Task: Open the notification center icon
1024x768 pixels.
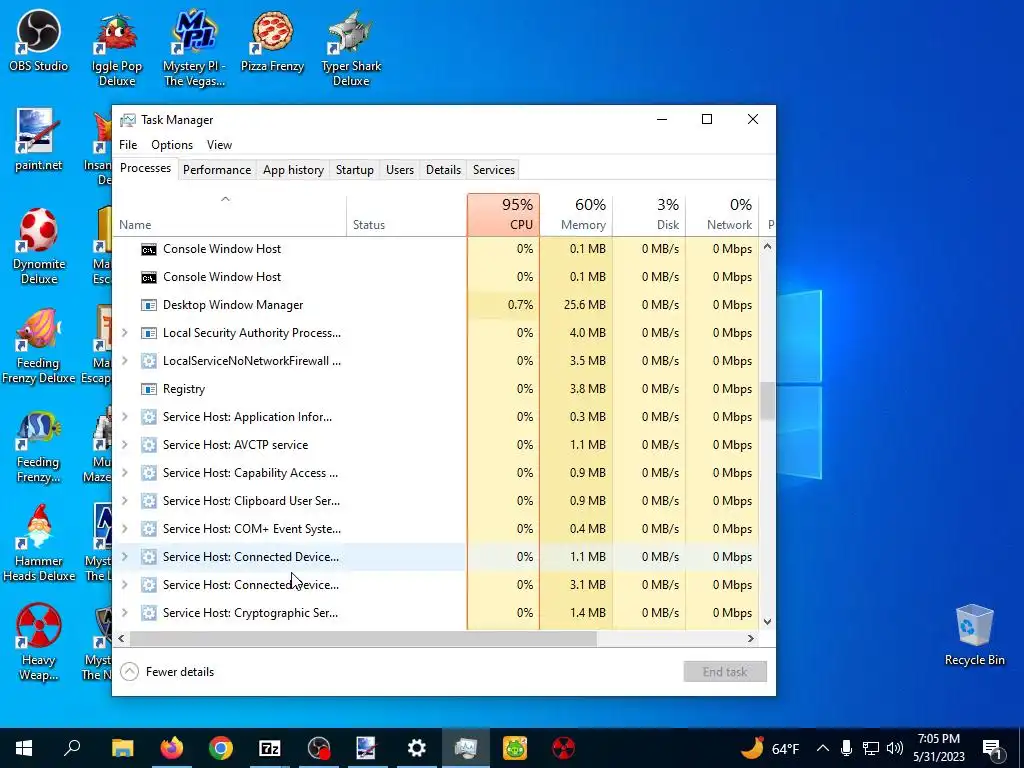Action: (x=992, y=748)
